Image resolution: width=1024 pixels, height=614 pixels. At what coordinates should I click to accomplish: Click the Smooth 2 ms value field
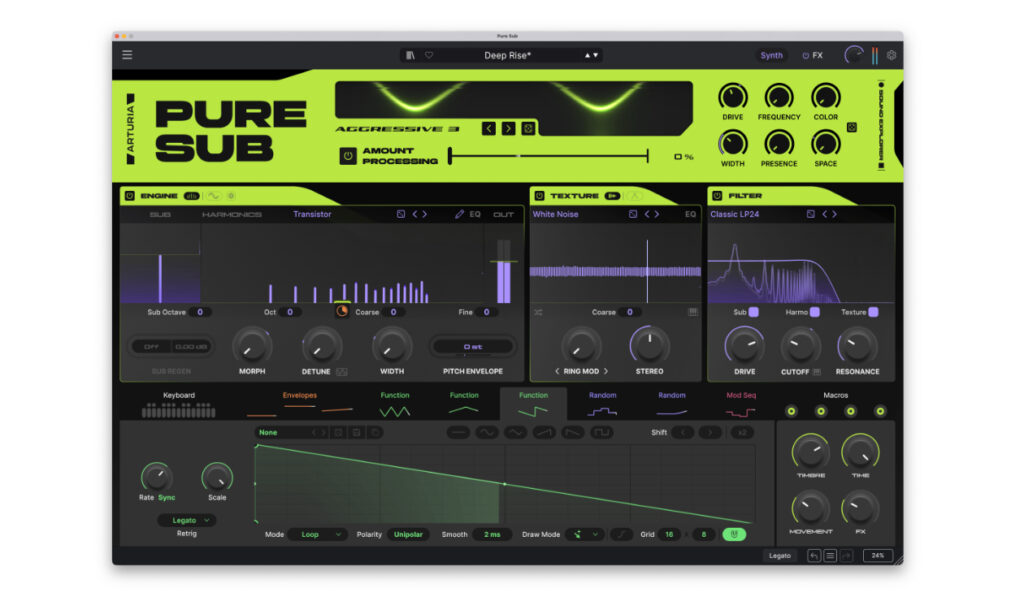(492, 534)
